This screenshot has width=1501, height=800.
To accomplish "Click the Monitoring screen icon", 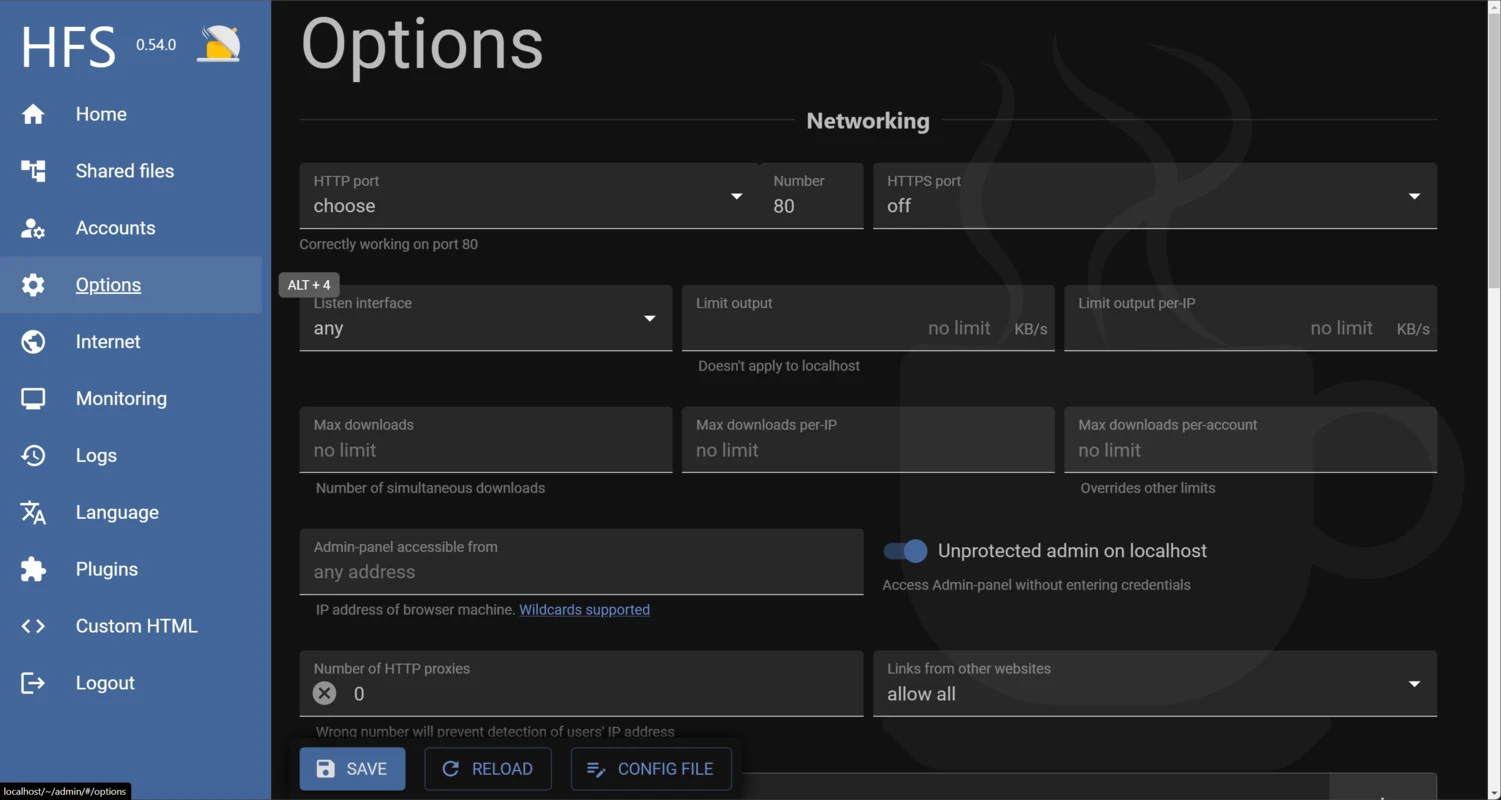I will (x=33, y=399).
